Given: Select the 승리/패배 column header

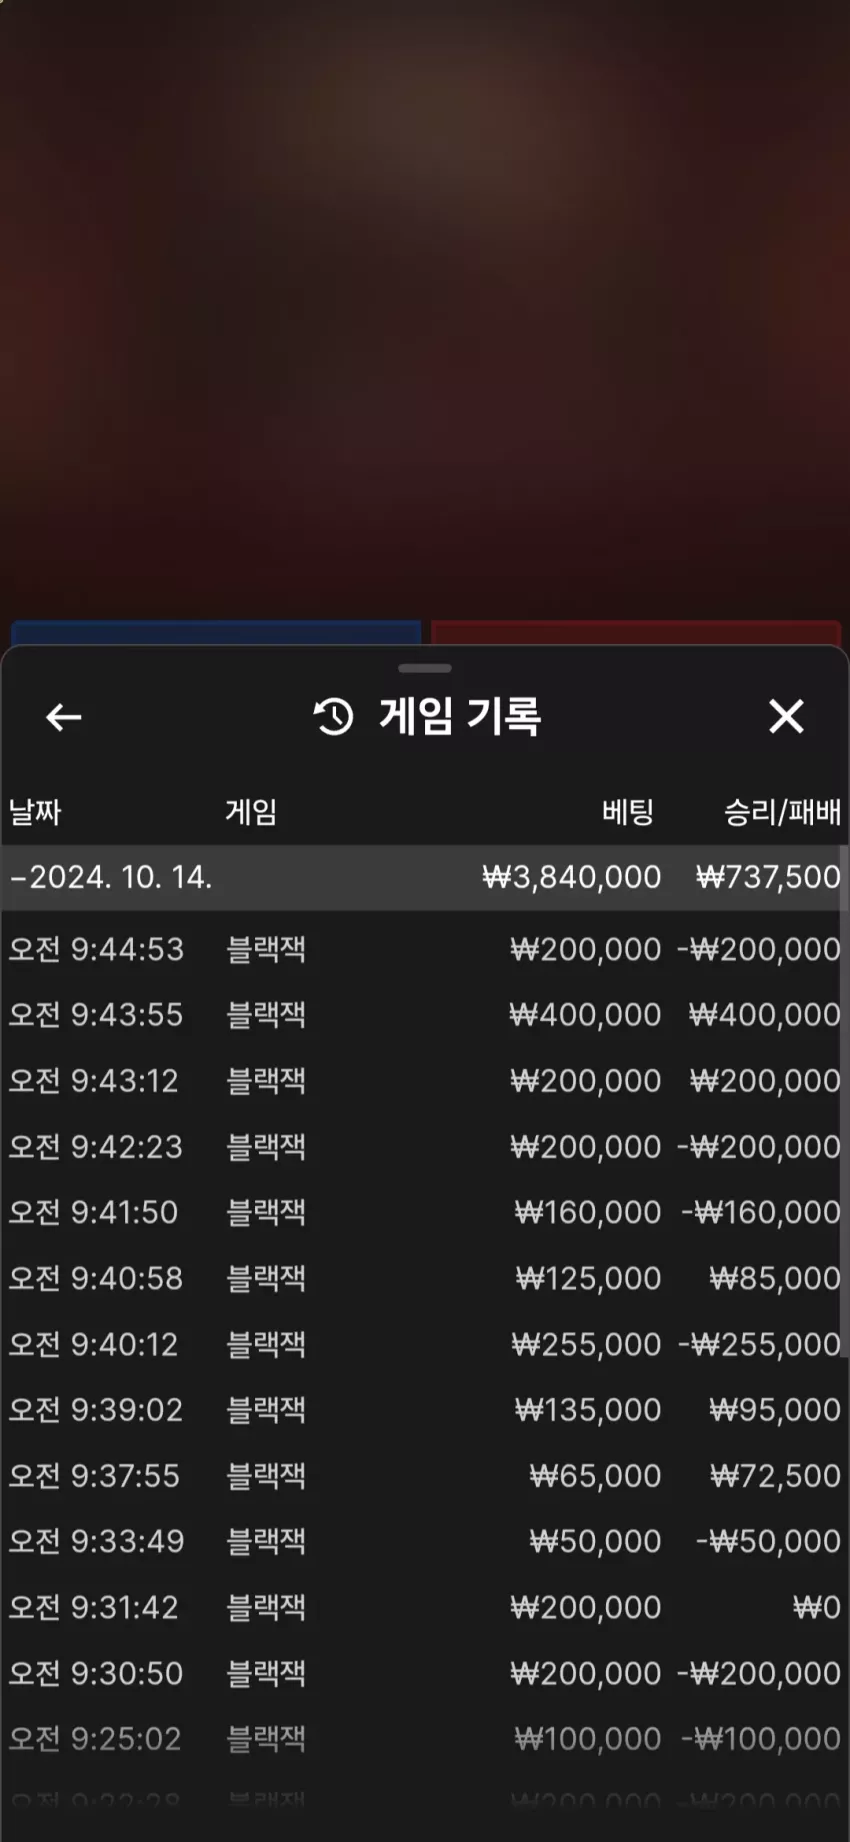Looking at the screenshot, I should click(x=782, y=811).
